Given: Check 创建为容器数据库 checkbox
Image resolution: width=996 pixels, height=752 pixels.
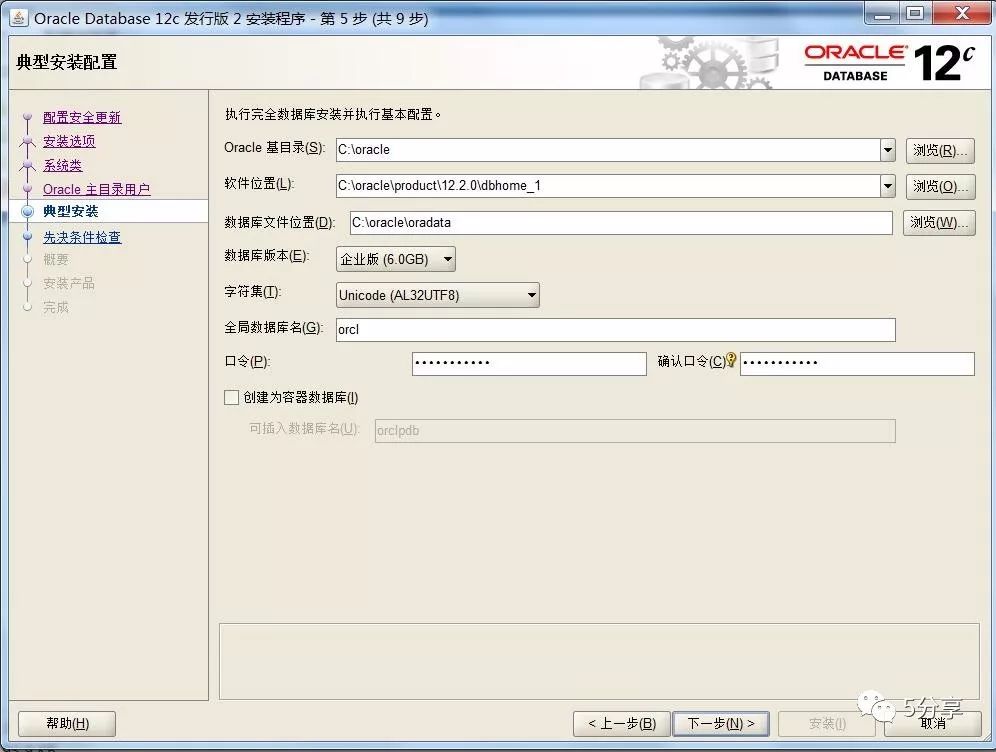Looking at the screenshot, I should (x=231, y=398).
